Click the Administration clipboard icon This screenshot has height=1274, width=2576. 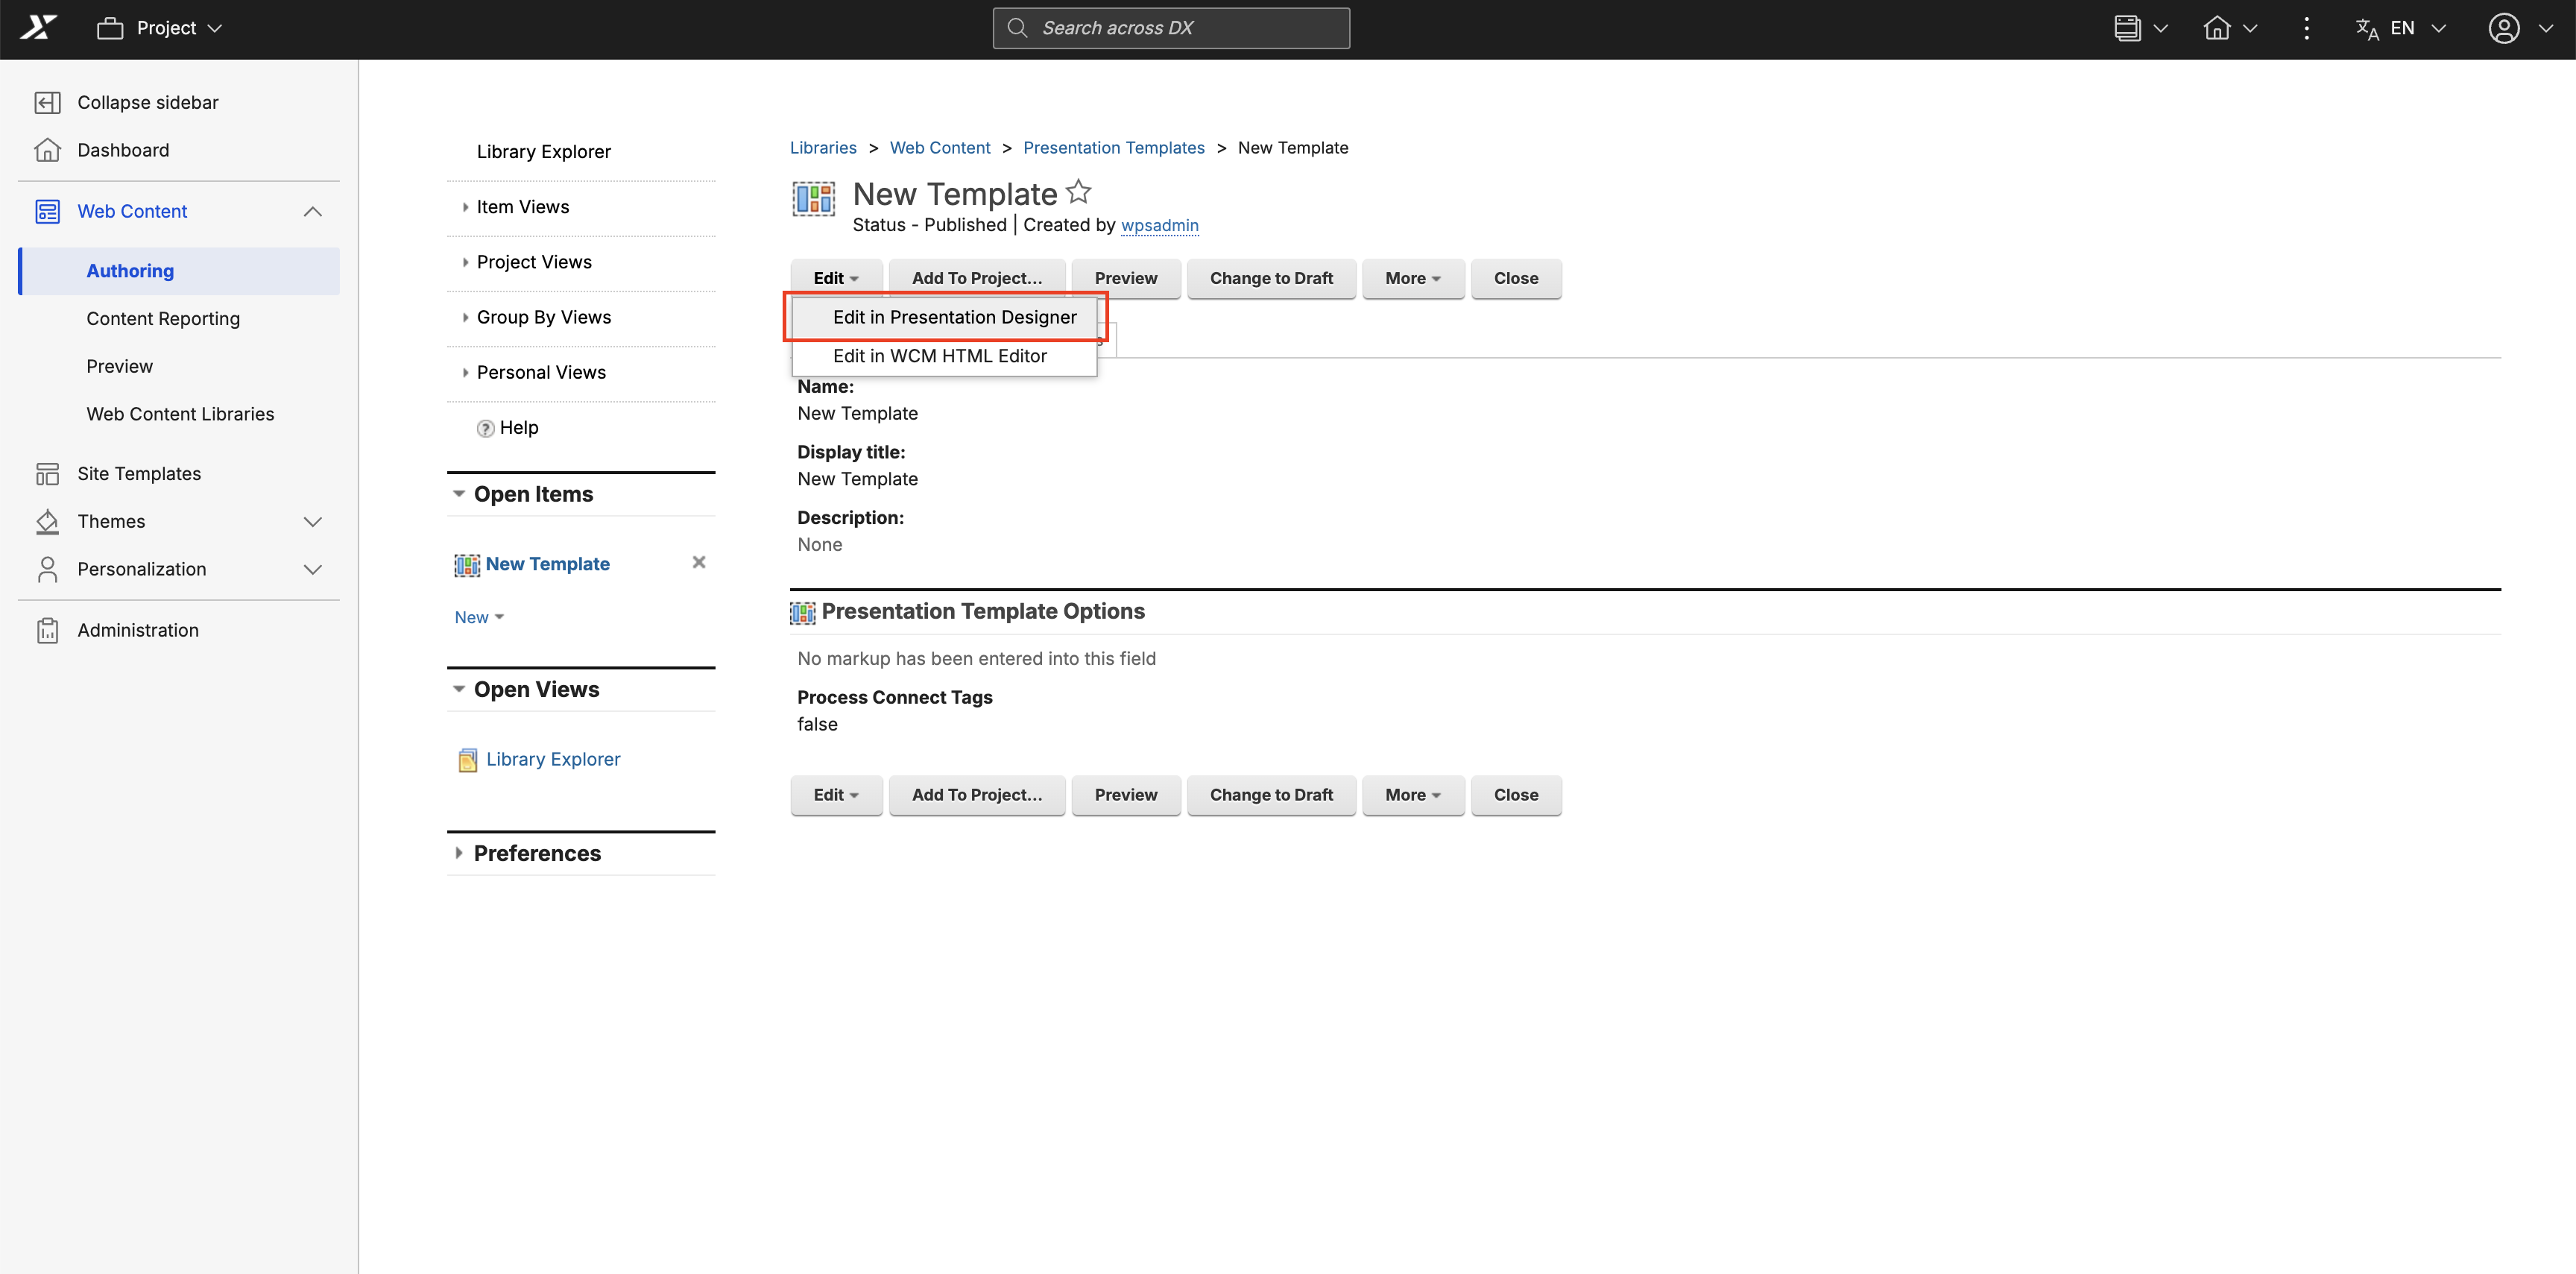point(47,630)
